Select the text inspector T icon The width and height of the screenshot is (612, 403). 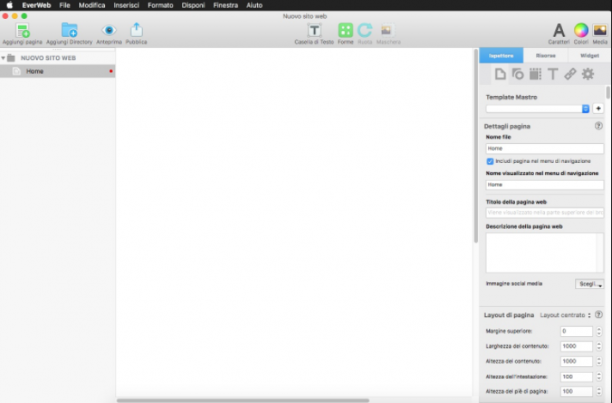pyautogui.click(x=553, y=74)
